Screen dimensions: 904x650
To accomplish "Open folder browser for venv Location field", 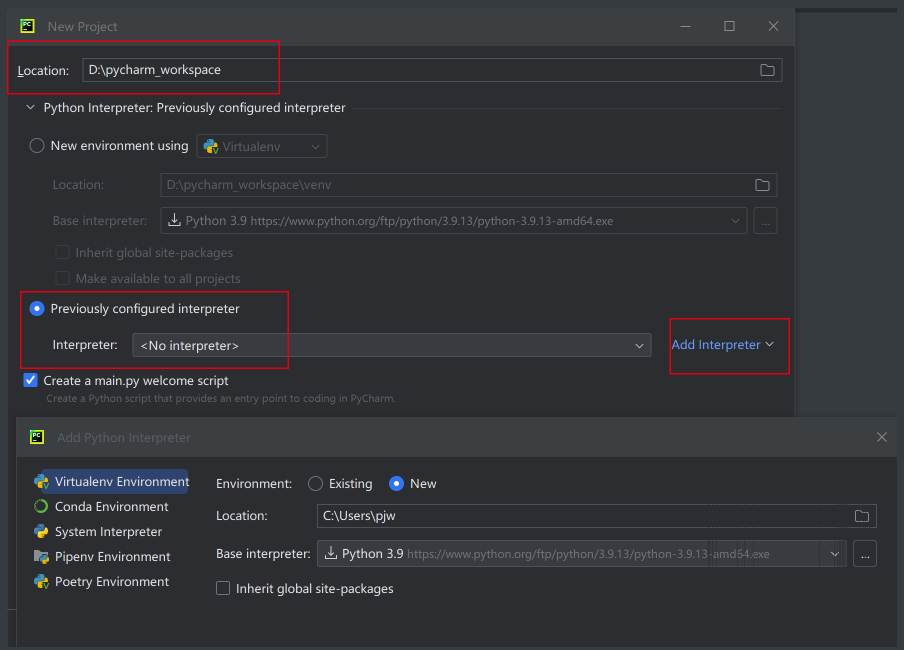I will [762, 185].
